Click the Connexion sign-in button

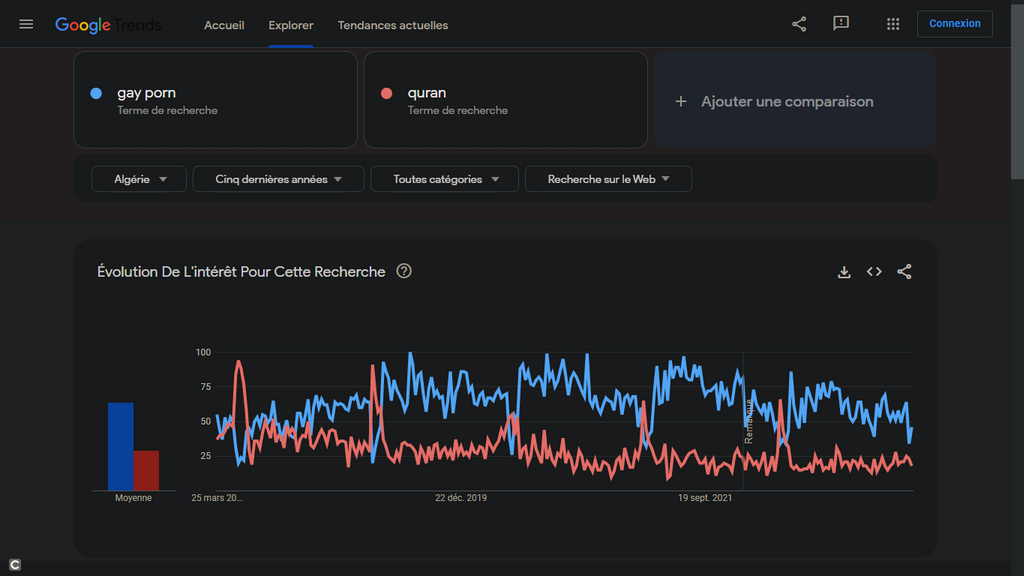point(954,24)
